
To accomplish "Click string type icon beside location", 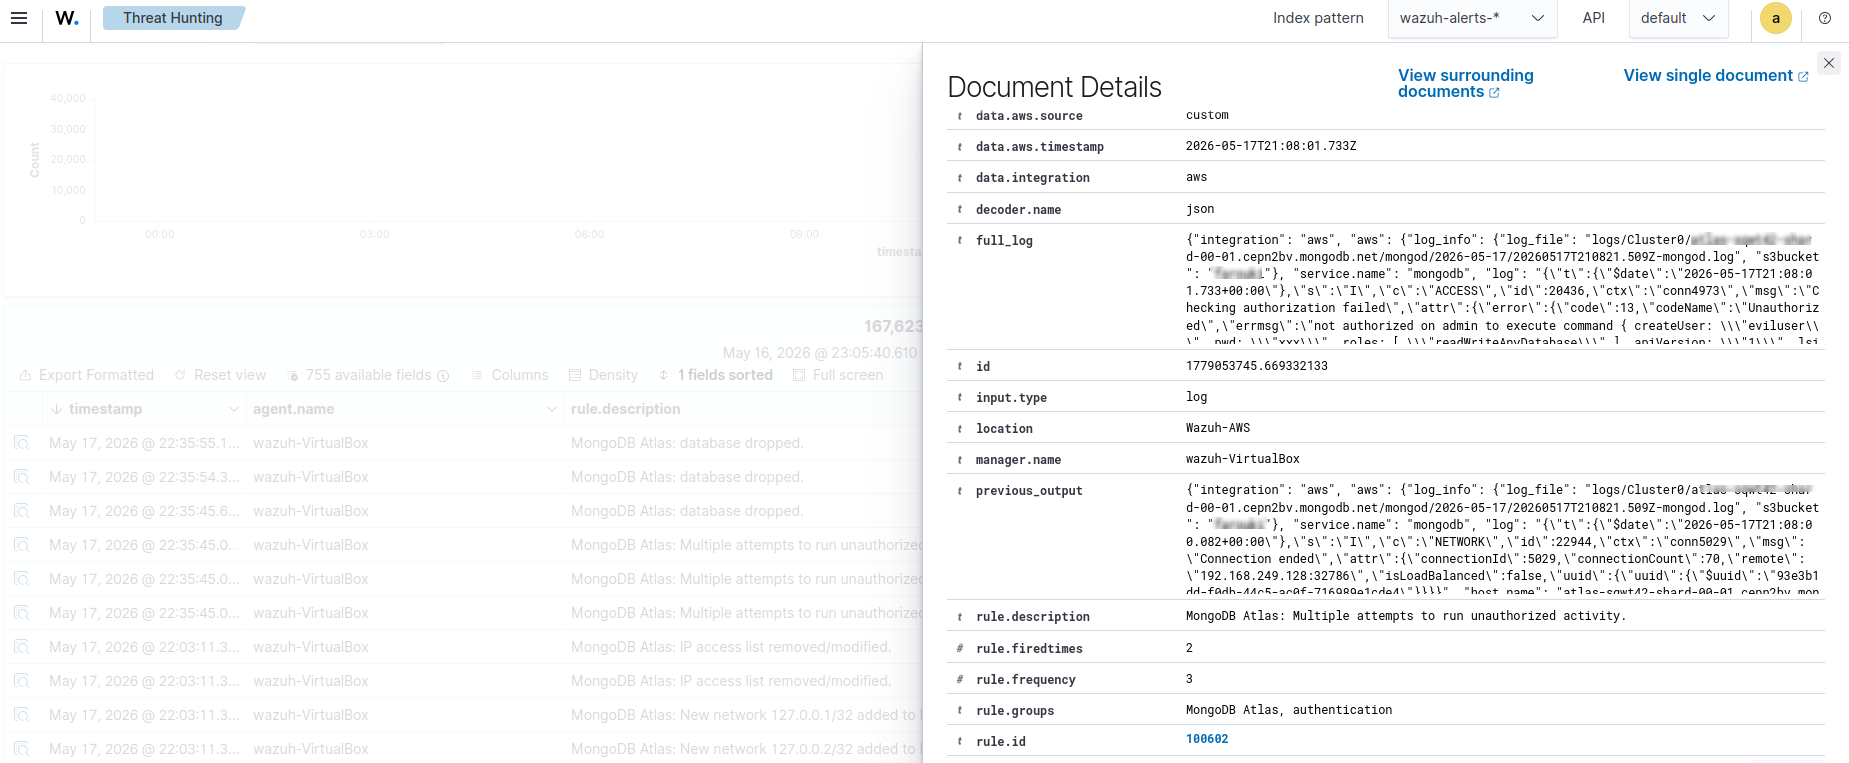I will [x=960, y=429].
